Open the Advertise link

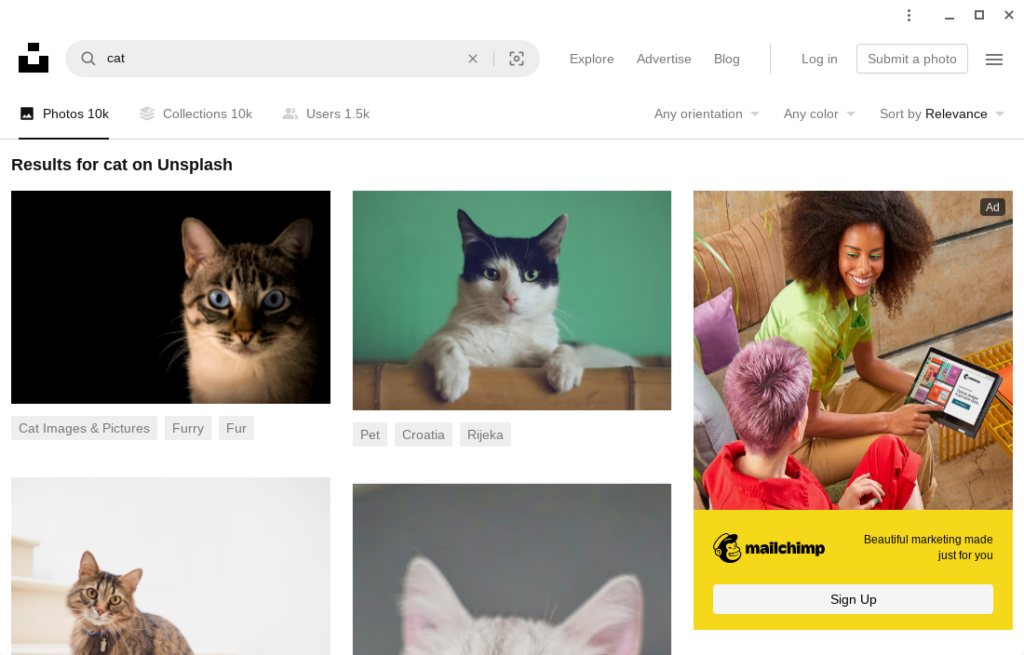coord(664,59)
